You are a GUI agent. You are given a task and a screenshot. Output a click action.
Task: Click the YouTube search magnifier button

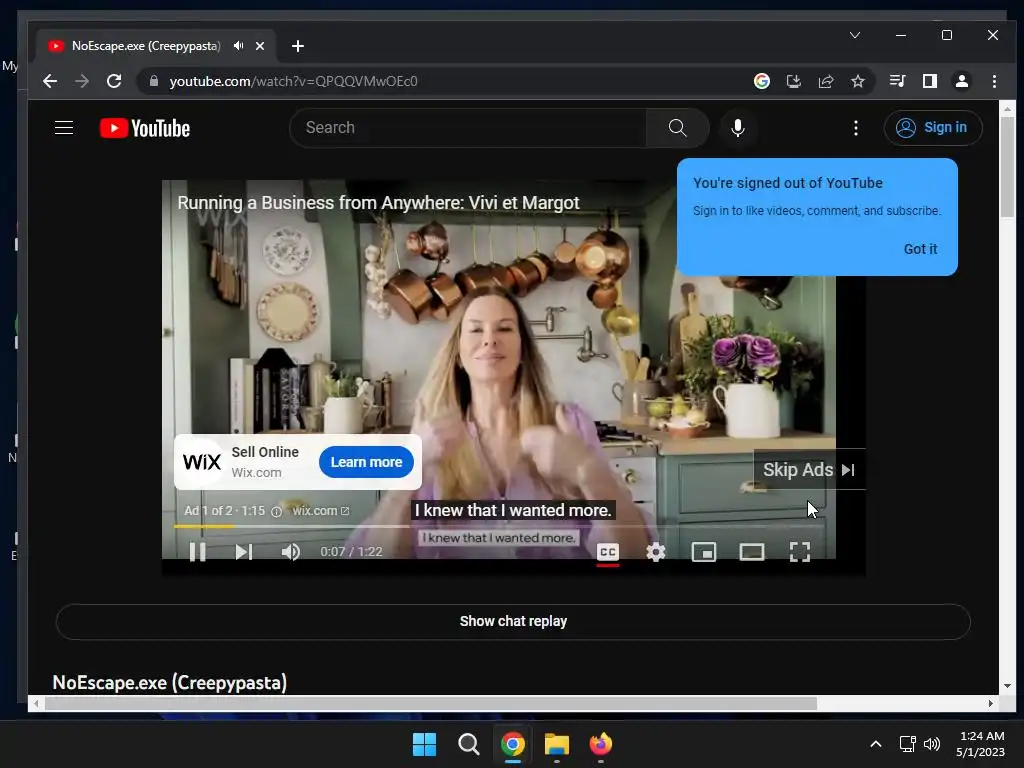point(677,127)
